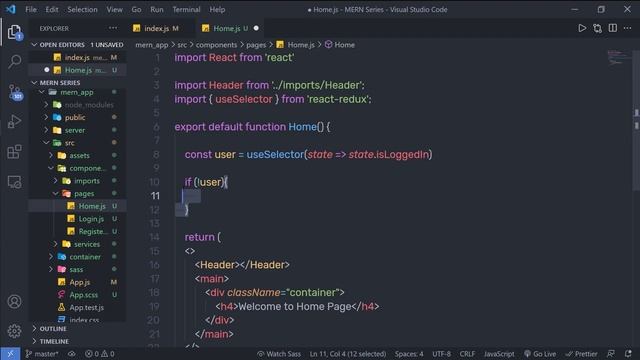Split the editor to the right

click(613, 28)
